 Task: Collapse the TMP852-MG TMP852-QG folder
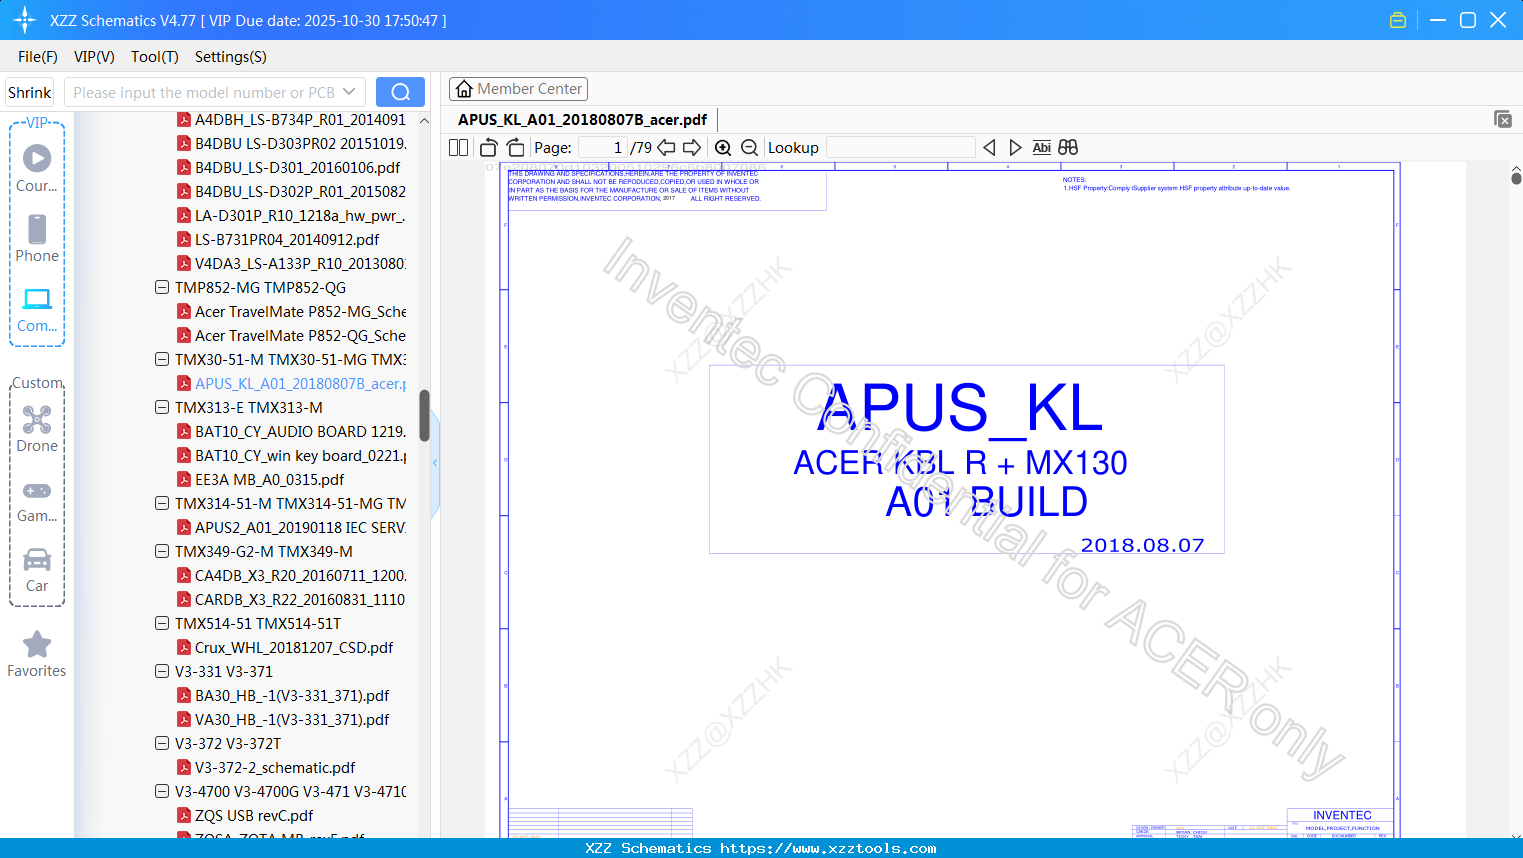(162, 288)
